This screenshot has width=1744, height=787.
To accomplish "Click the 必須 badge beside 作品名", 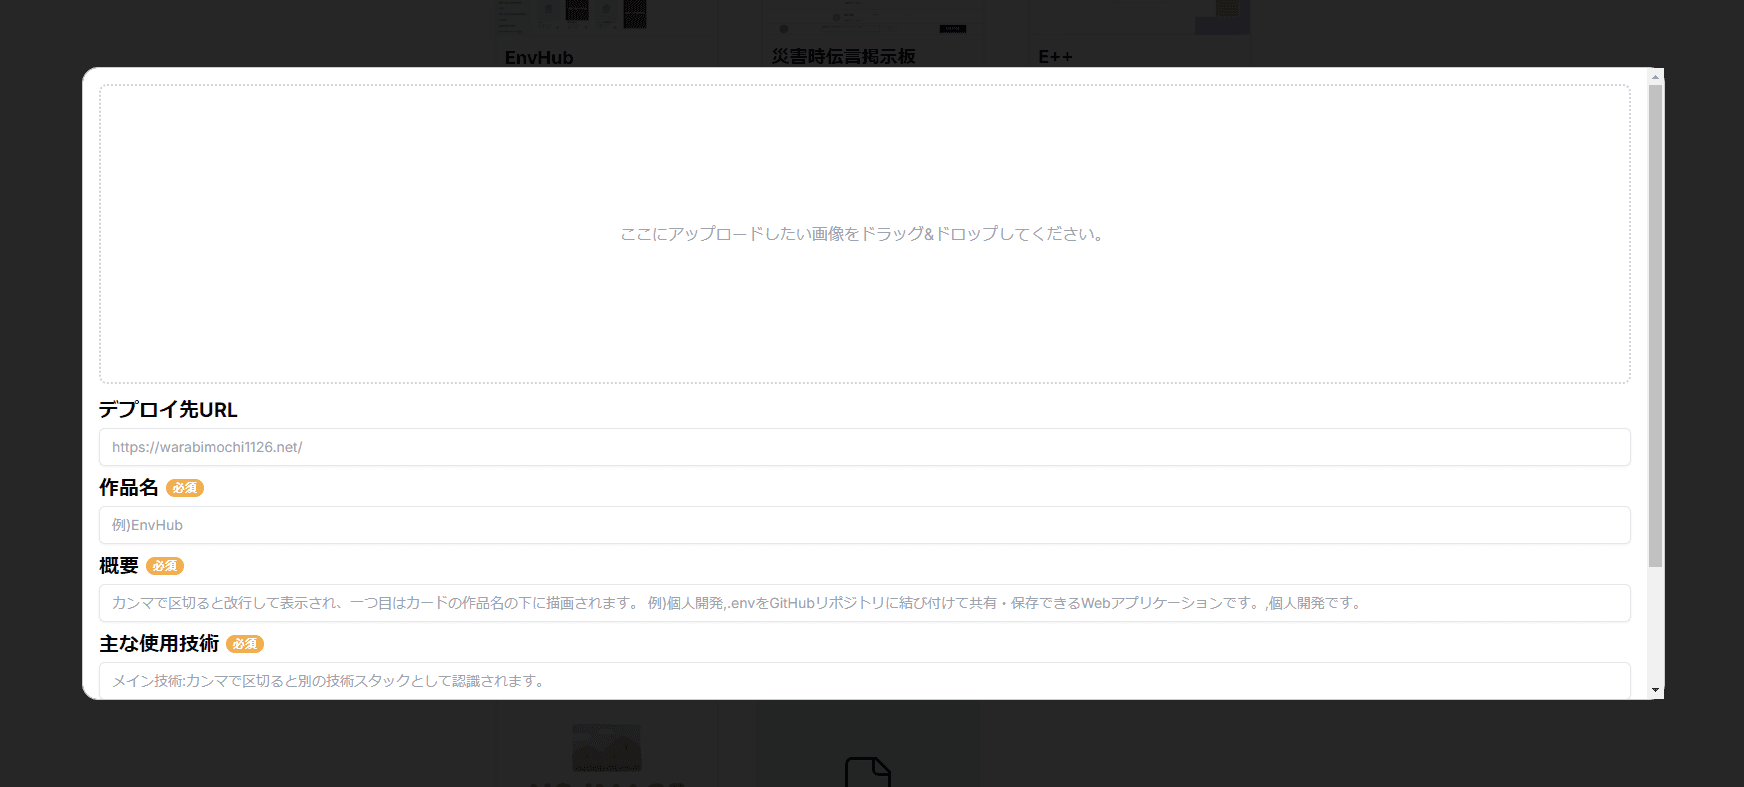I will pyautogui.click(x=185, y=488).
